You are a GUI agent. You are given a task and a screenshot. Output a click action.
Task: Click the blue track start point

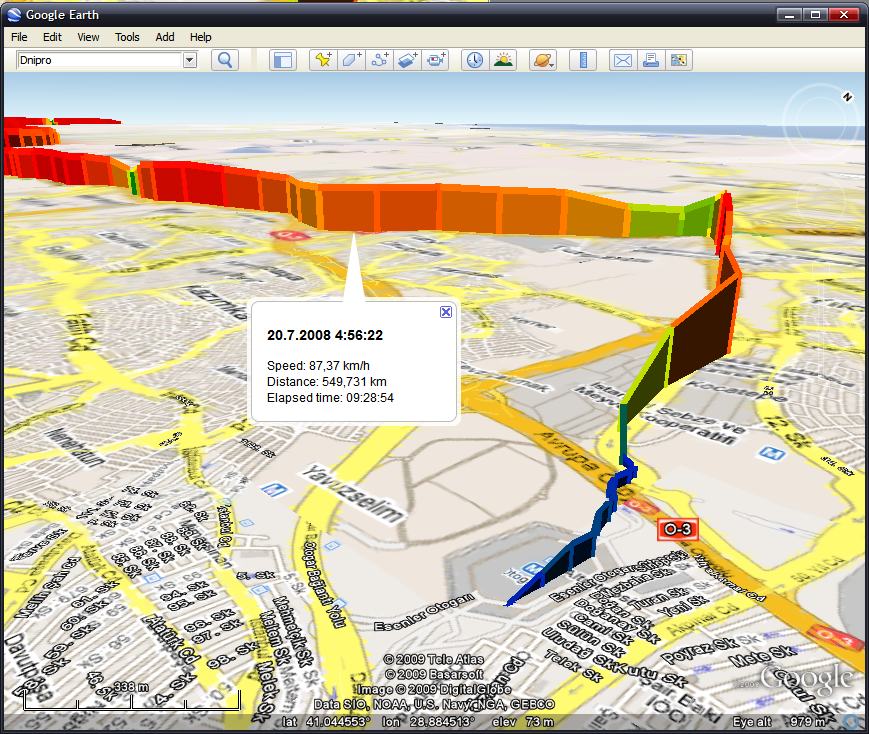pyautogui.click(x=509, y=603)
